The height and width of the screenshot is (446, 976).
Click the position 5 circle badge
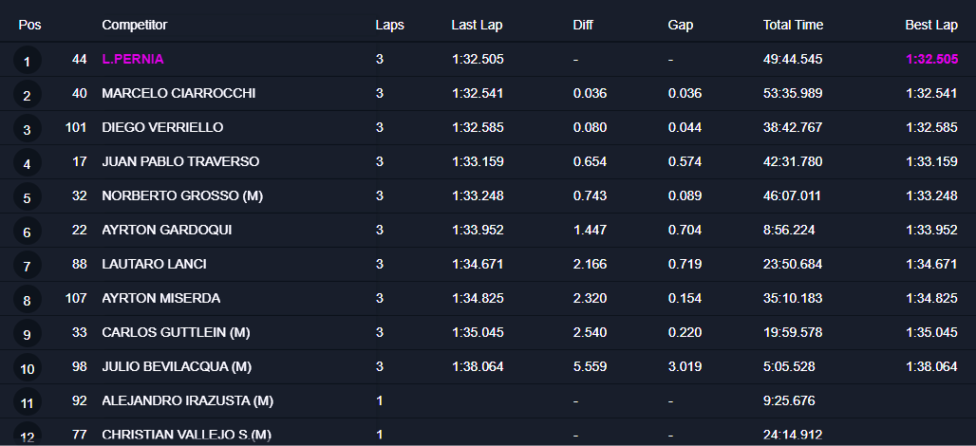[x=27, y=198]
